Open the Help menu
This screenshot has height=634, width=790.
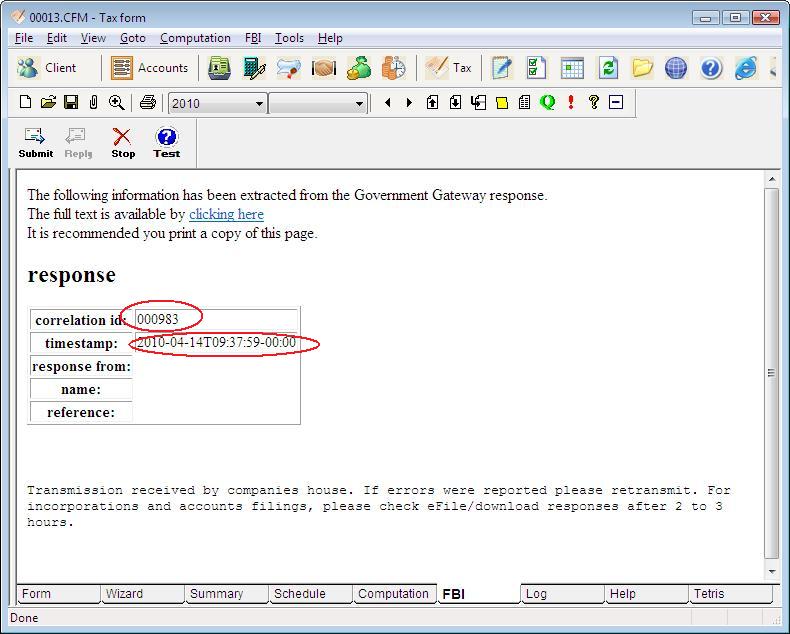coord(330,38)
